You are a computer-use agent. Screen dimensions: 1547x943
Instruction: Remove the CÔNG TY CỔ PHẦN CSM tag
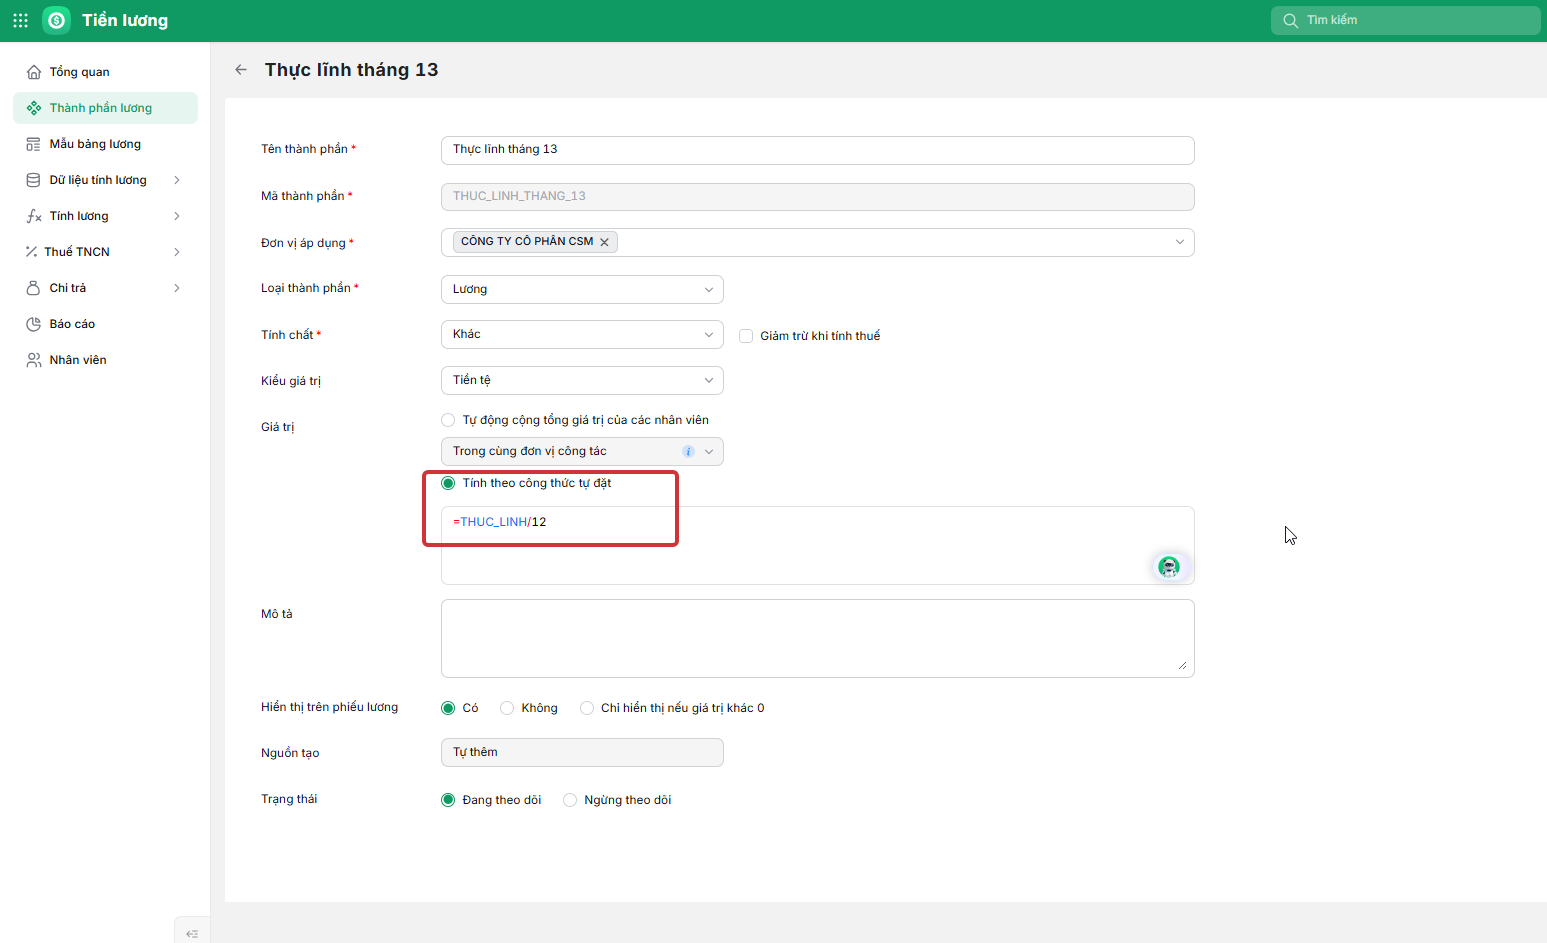click(604, 242)
